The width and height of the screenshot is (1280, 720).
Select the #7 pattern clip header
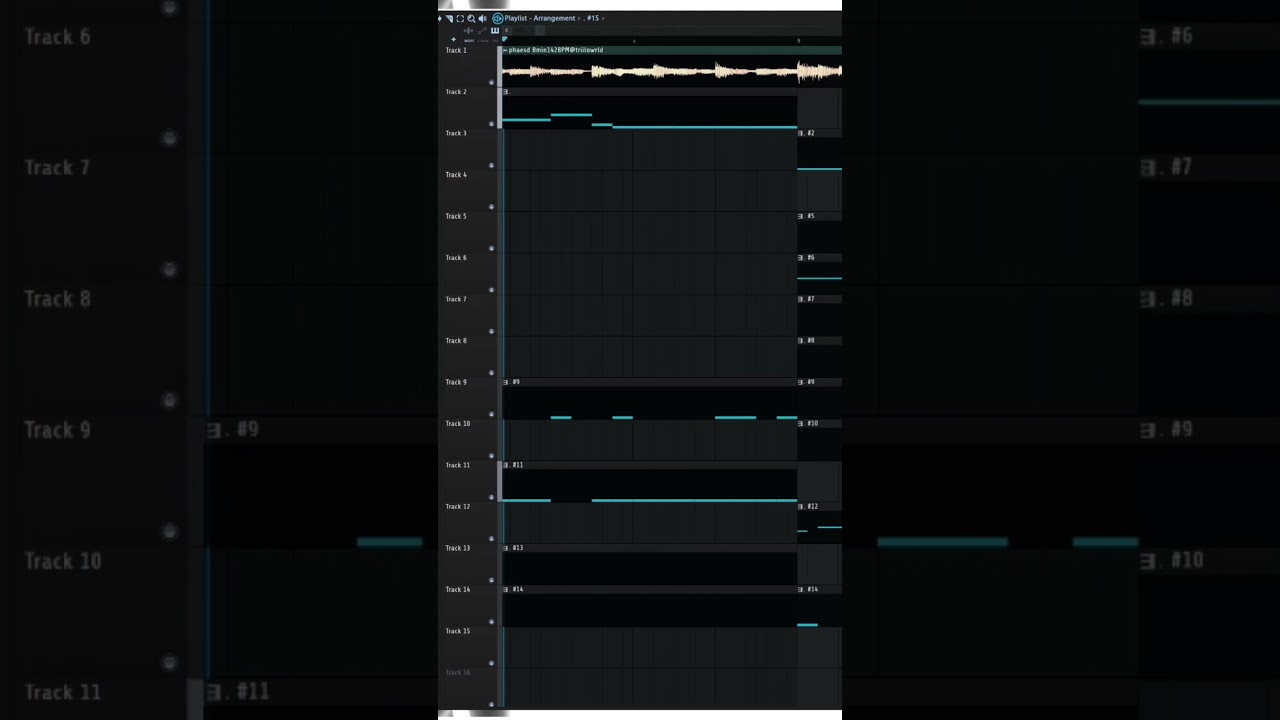(820, 299)
